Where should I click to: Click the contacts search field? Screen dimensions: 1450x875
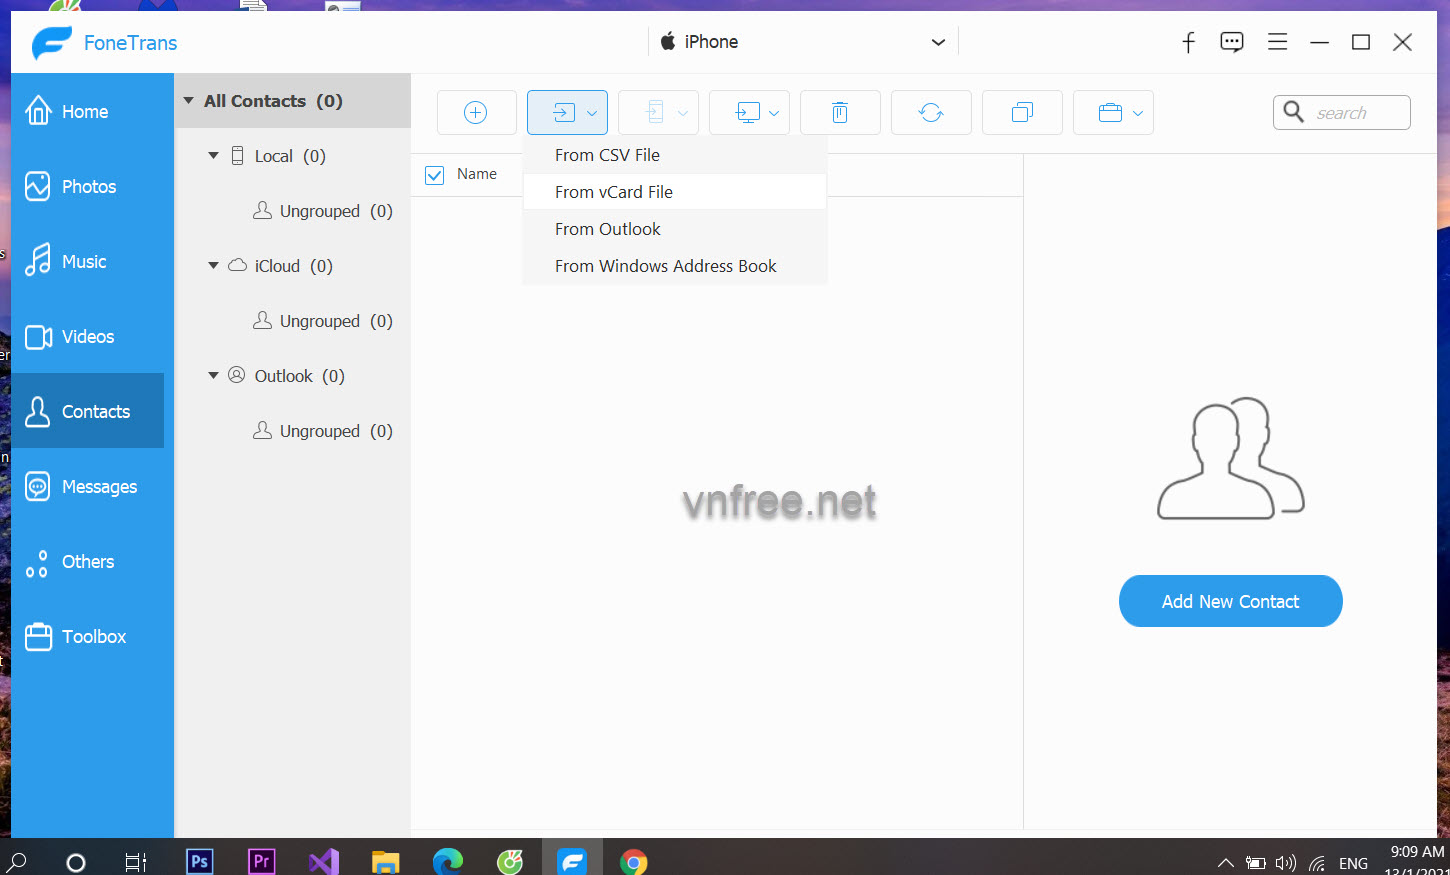click(1355, 113)
